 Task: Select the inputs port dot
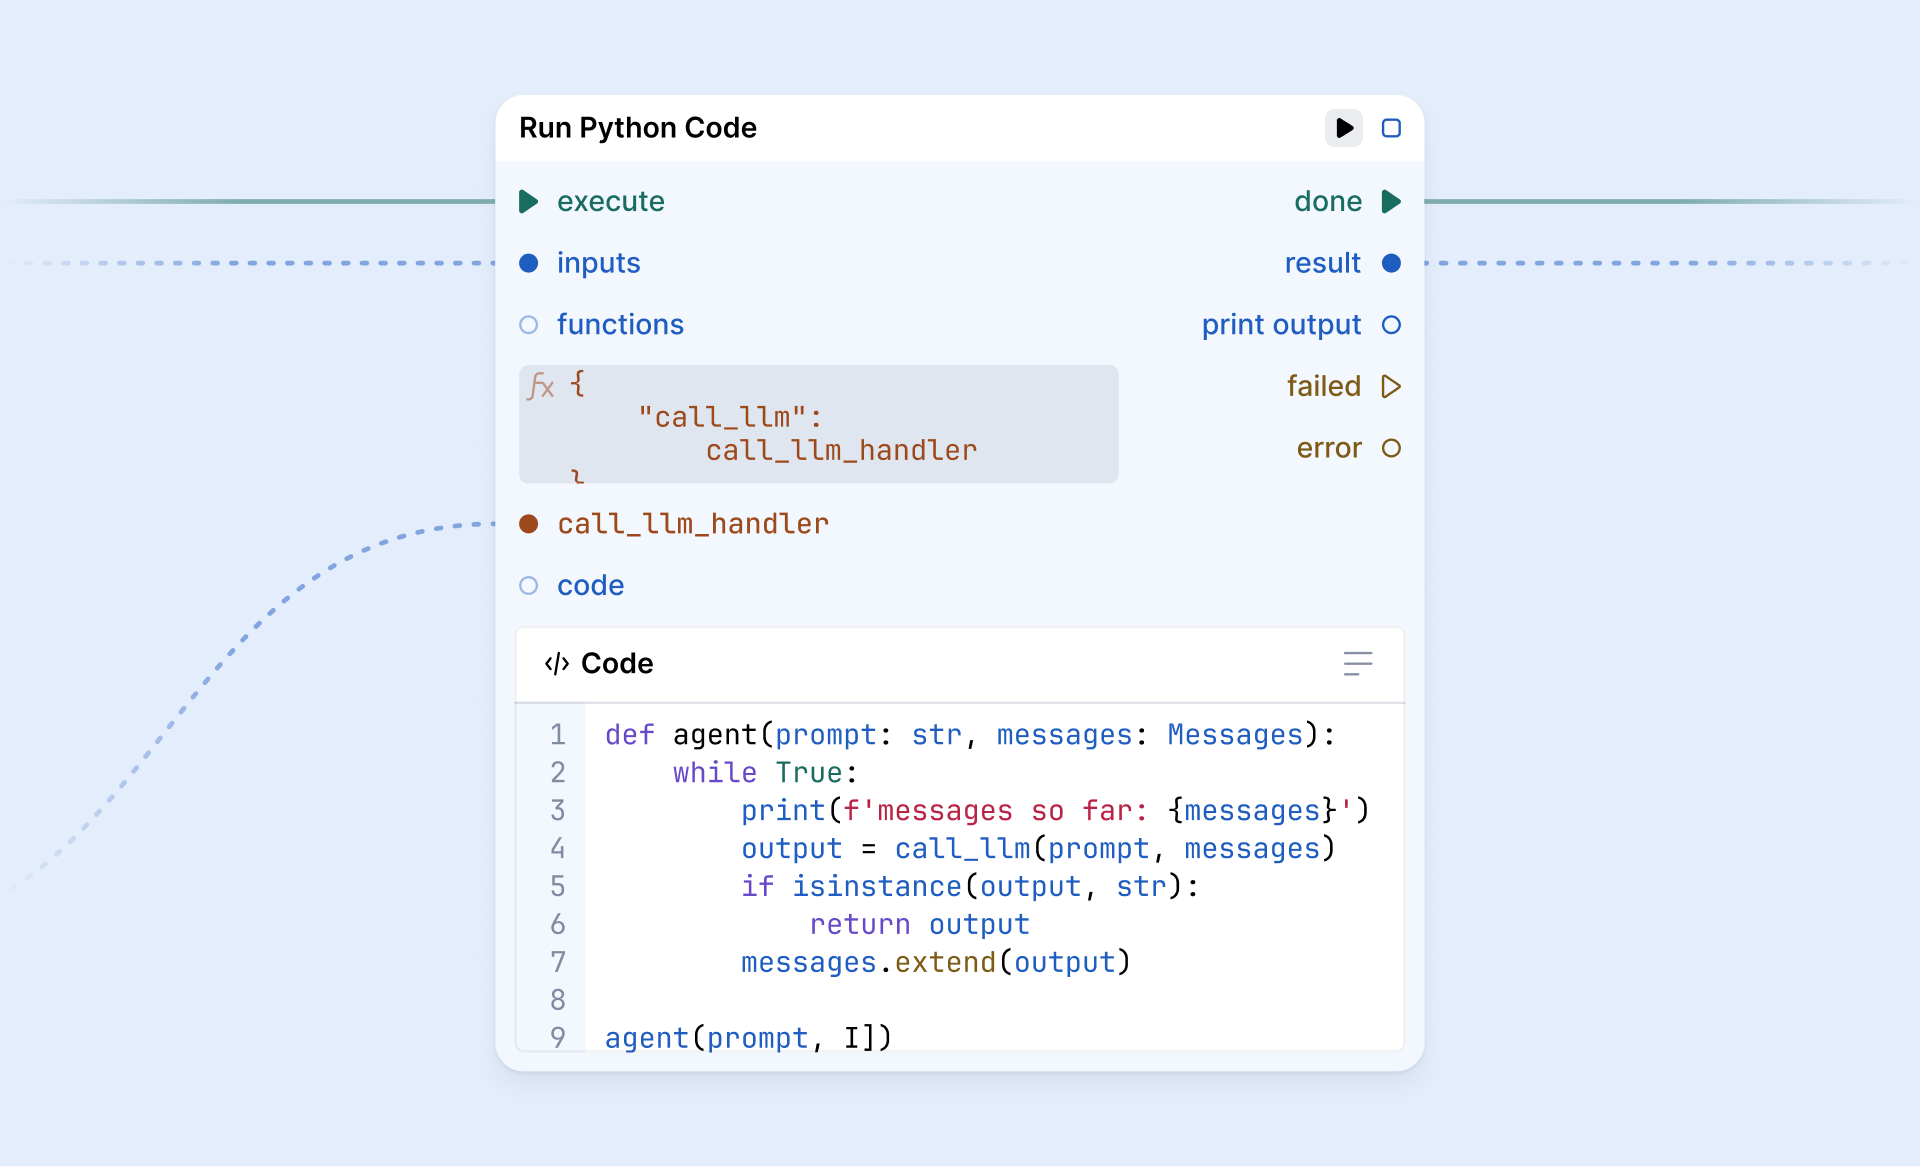click(x=529, y=263)
